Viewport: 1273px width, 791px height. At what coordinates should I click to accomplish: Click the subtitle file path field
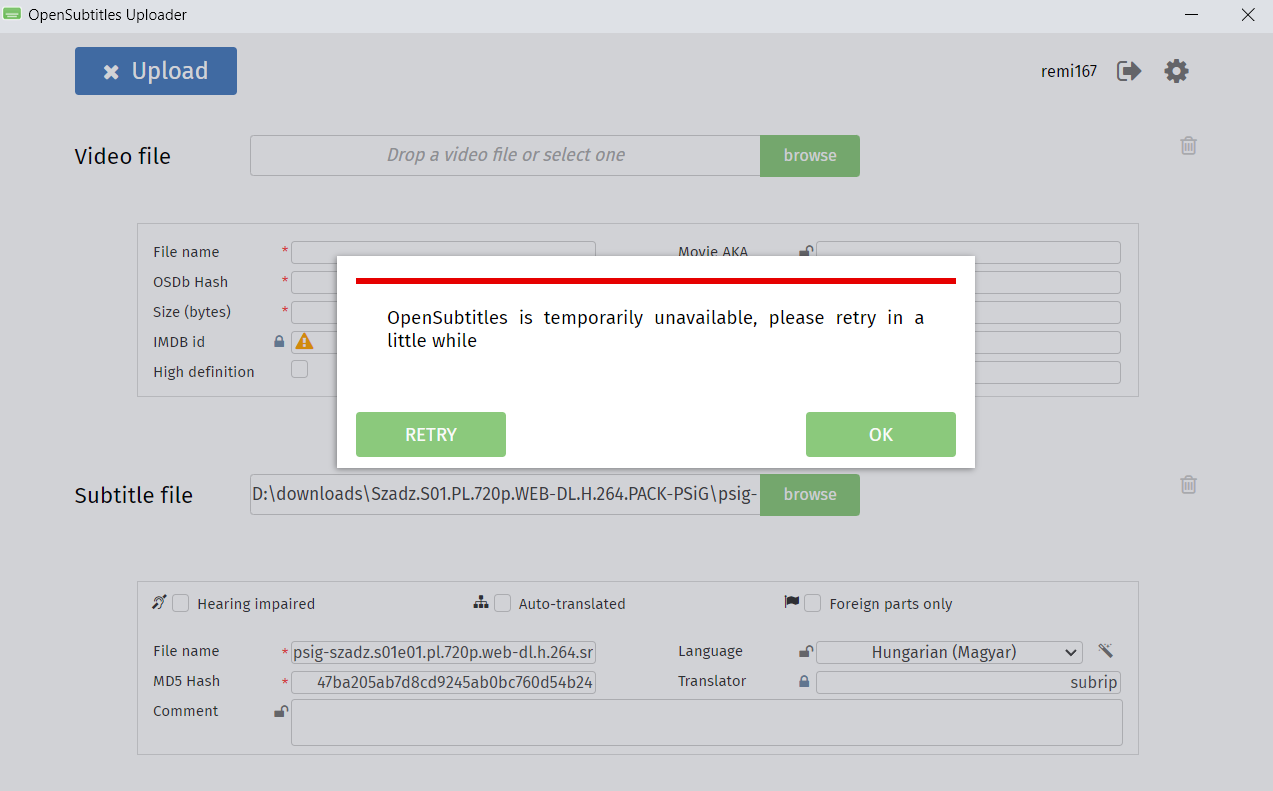click(x=505, y=495)
